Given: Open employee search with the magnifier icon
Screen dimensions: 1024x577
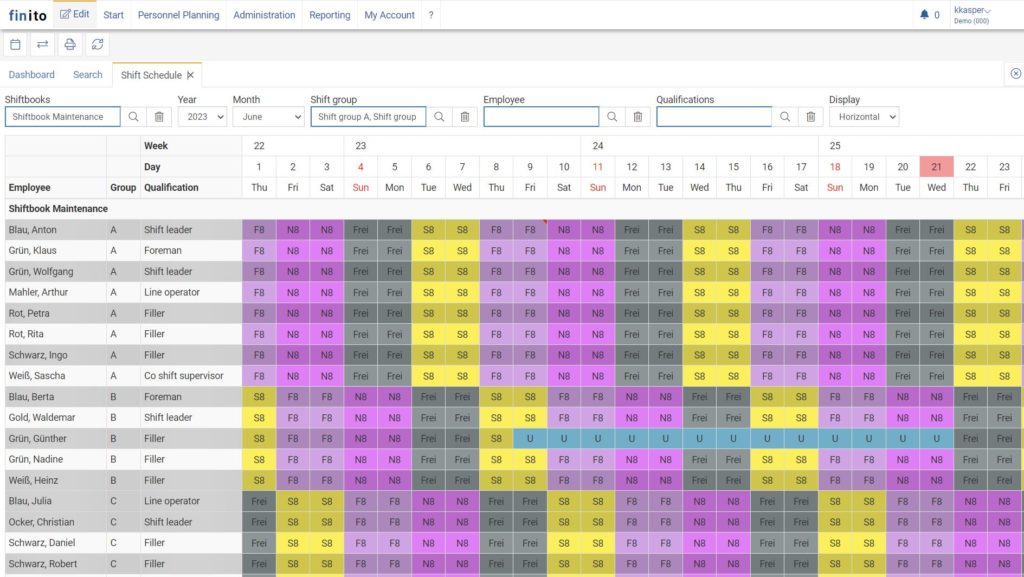Looking at the screenshot, I should [610, 116].
